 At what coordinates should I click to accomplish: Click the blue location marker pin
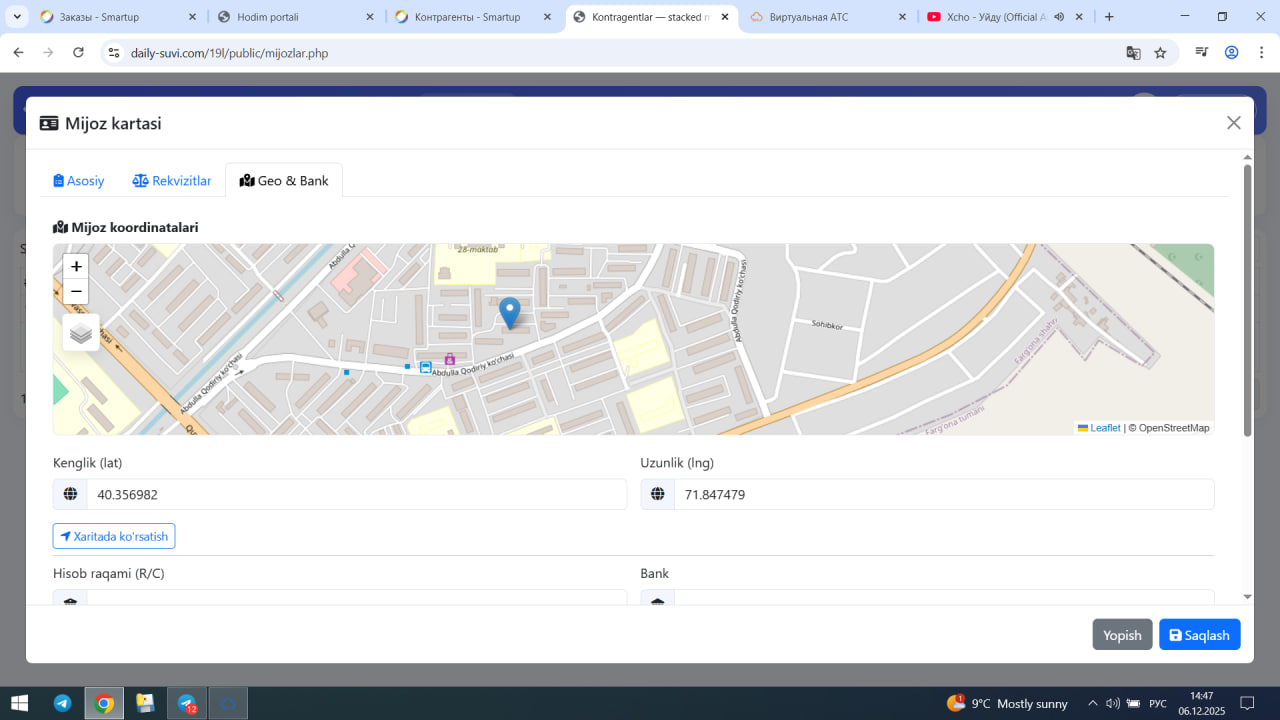(509, 312)
